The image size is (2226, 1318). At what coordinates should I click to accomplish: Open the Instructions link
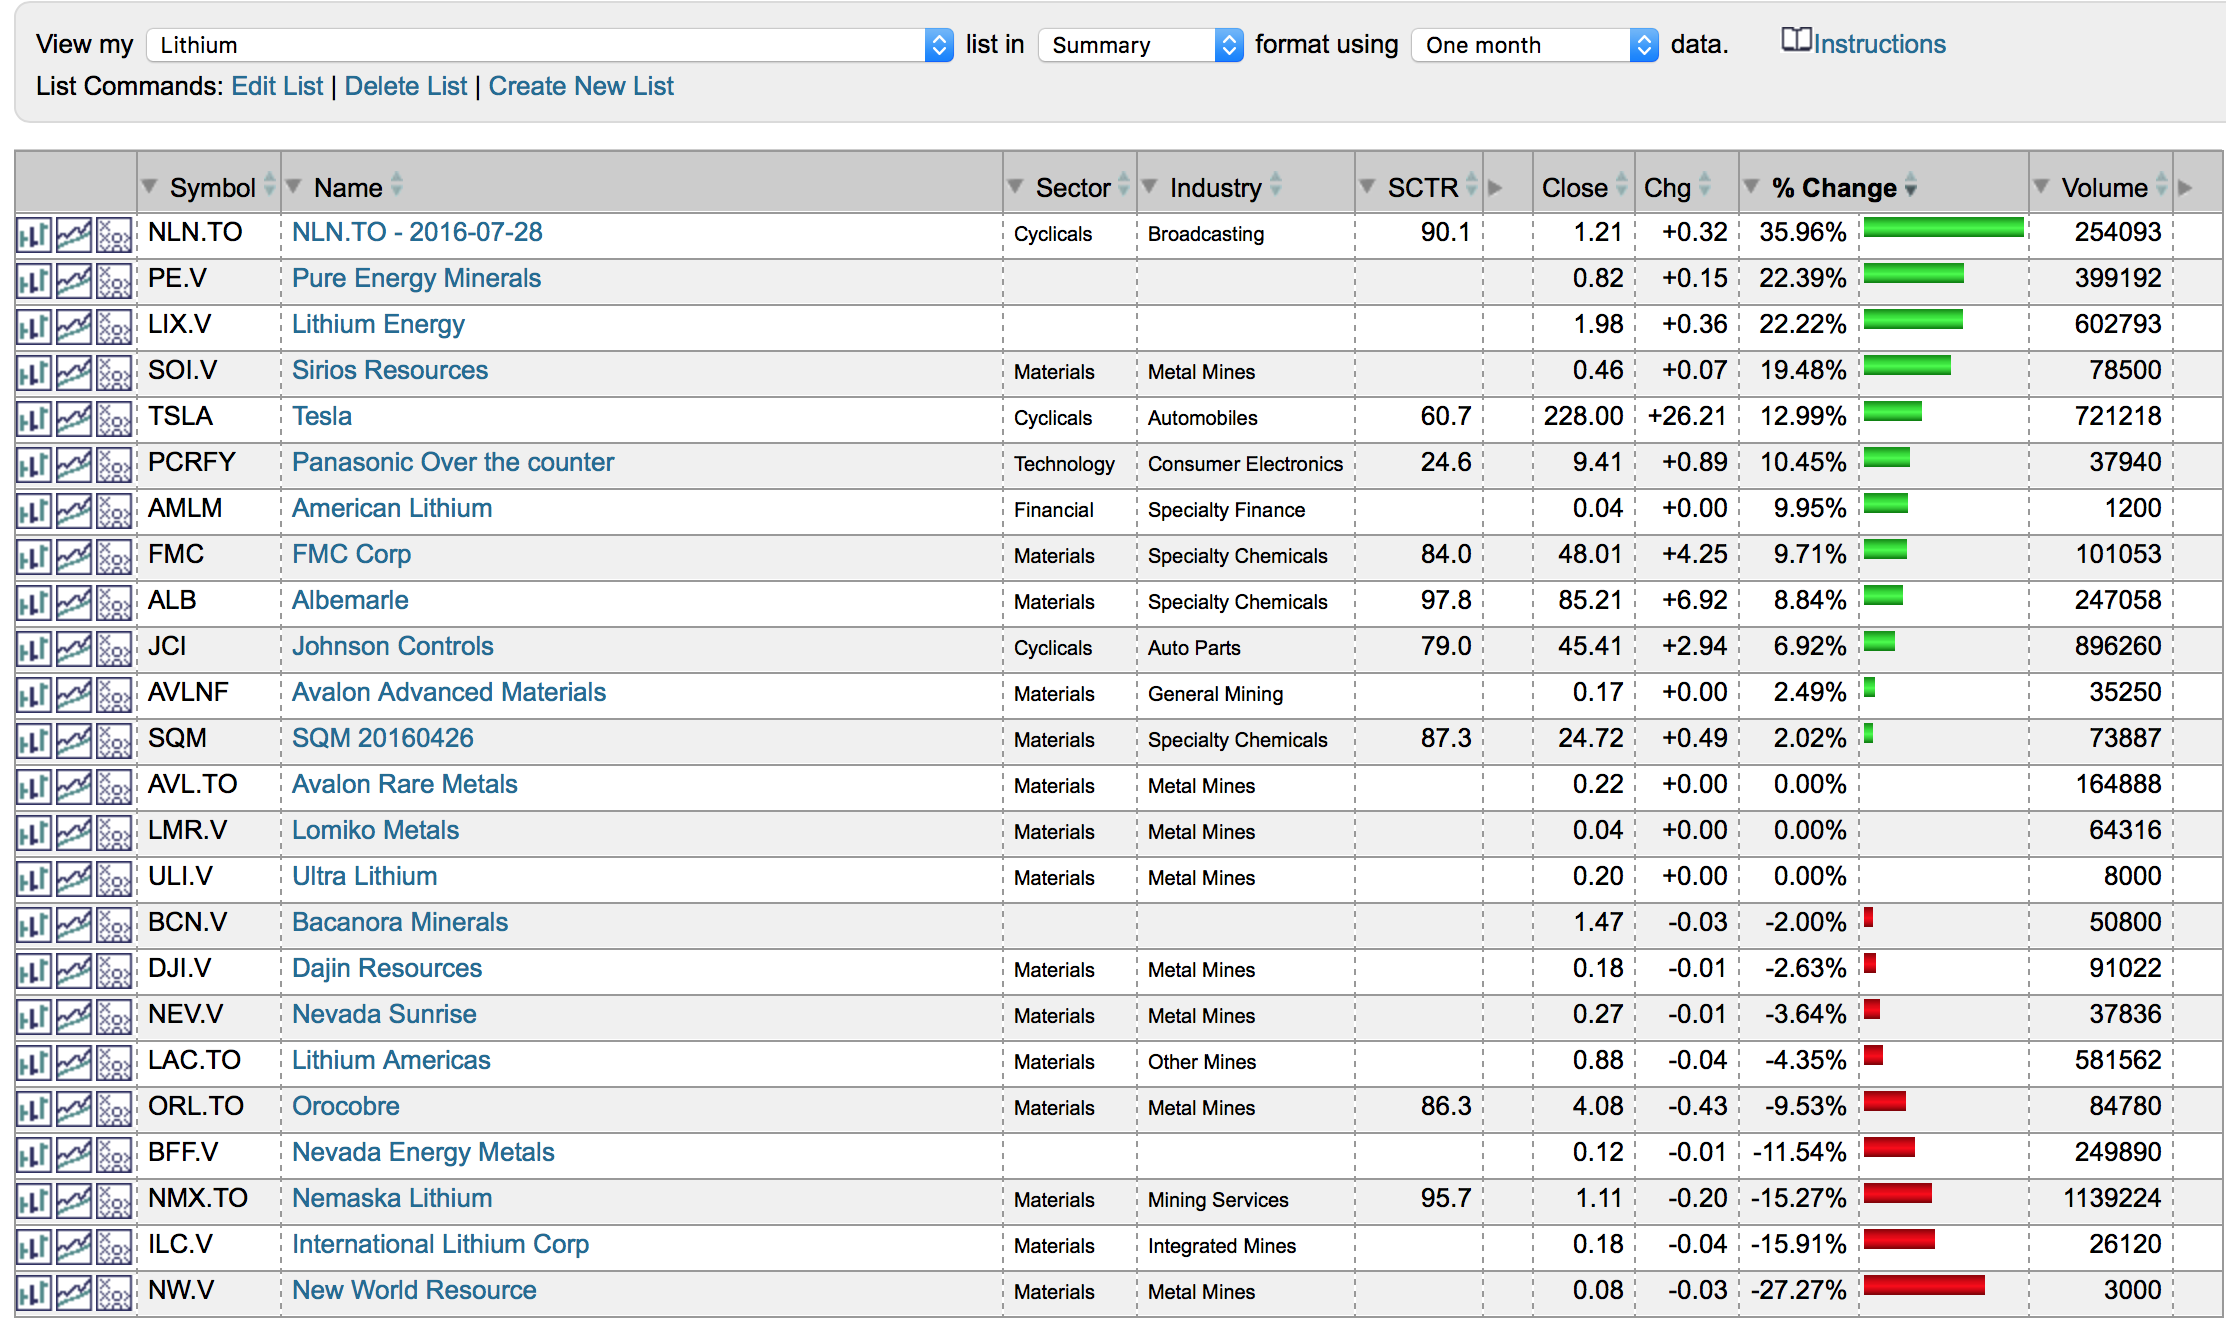pyautogui.click(x=1880, y=44)
